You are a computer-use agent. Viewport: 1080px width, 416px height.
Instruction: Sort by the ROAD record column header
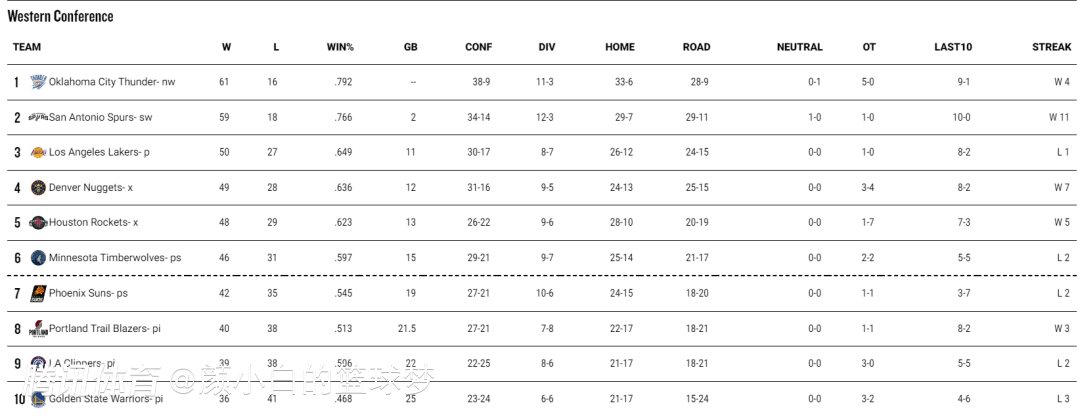pyautogui.click(x=696, y=47)
